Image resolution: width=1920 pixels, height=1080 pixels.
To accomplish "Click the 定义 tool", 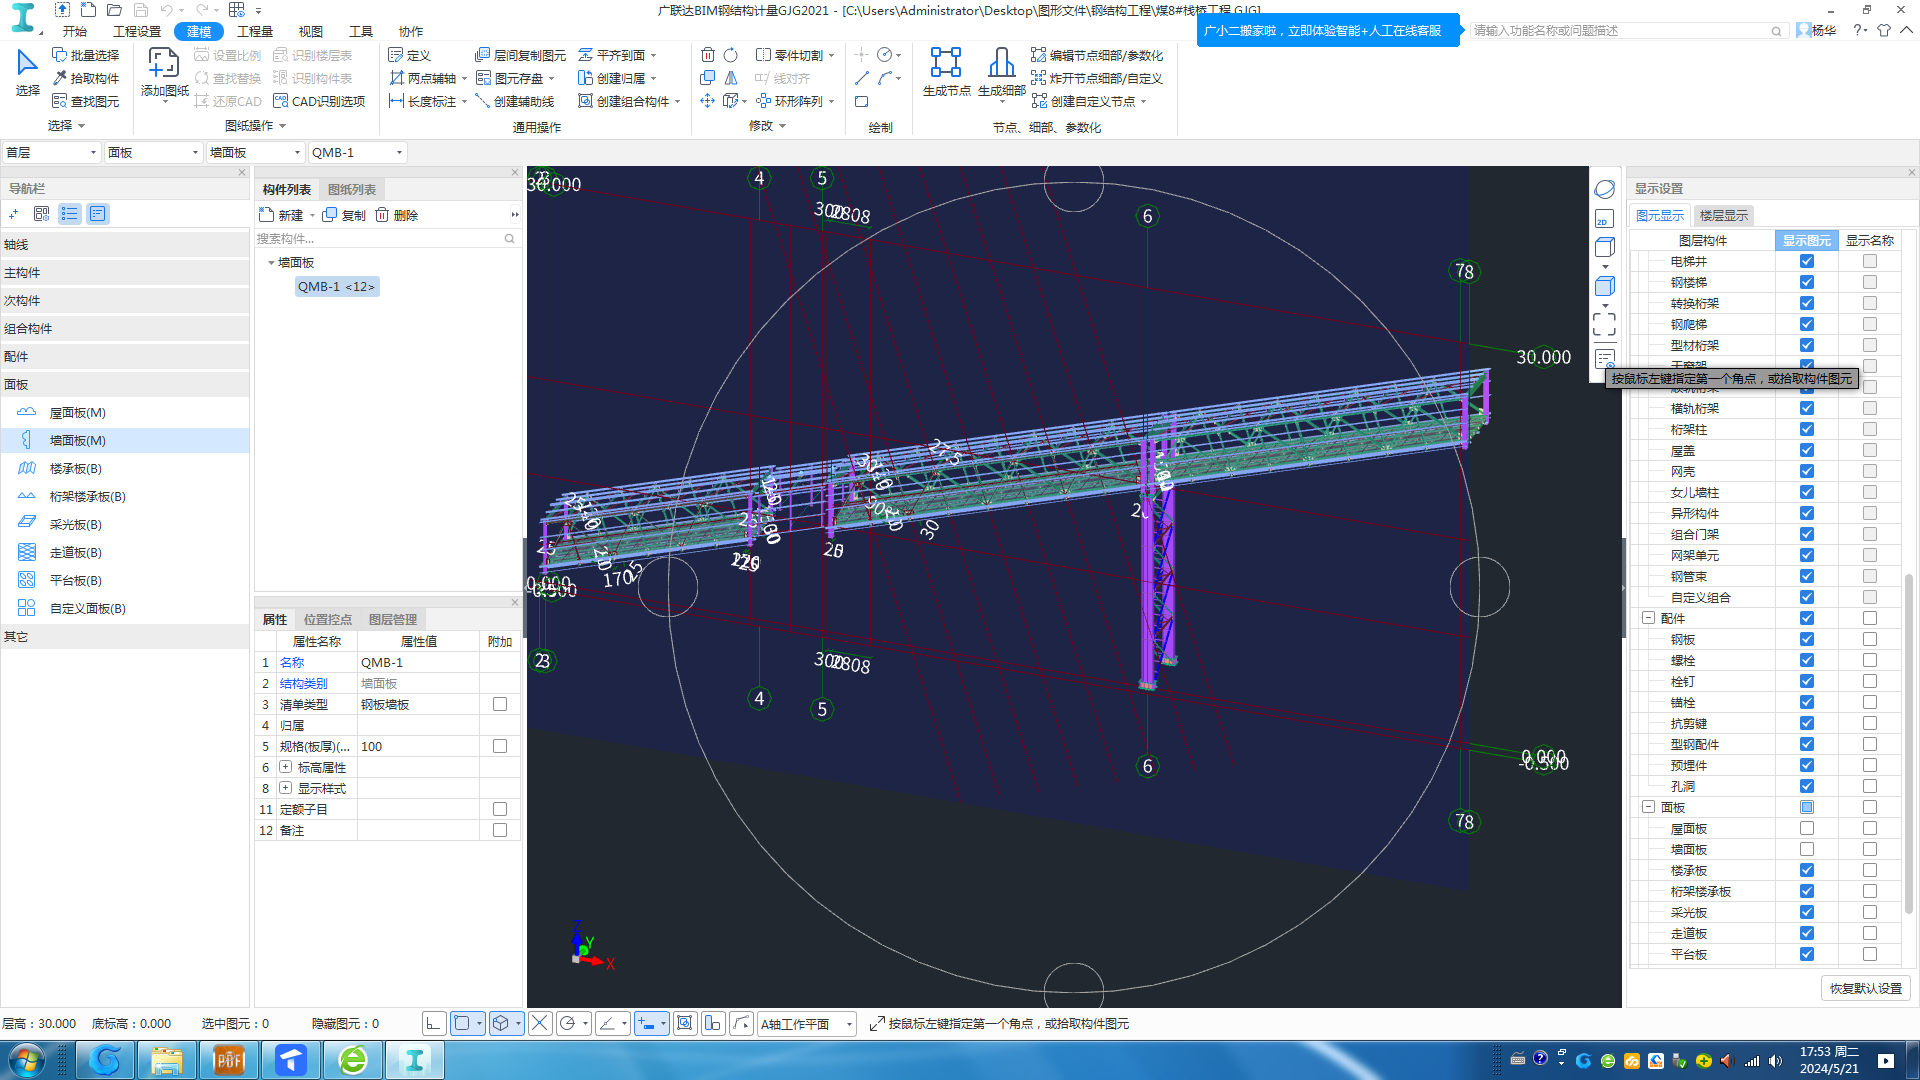I will [x=409, y=55].
